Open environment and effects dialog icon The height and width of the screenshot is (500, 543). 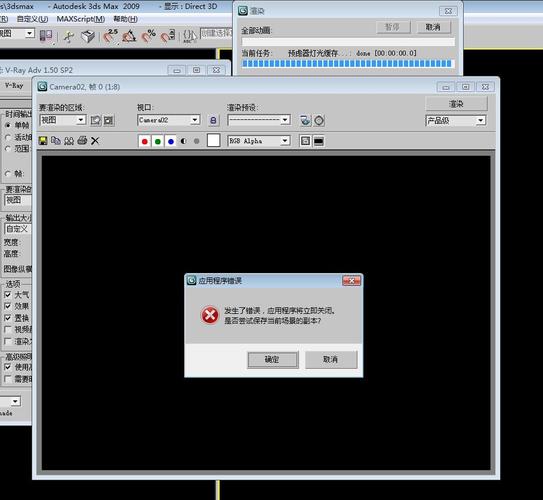pyautogui.click(x=319, y=120)
